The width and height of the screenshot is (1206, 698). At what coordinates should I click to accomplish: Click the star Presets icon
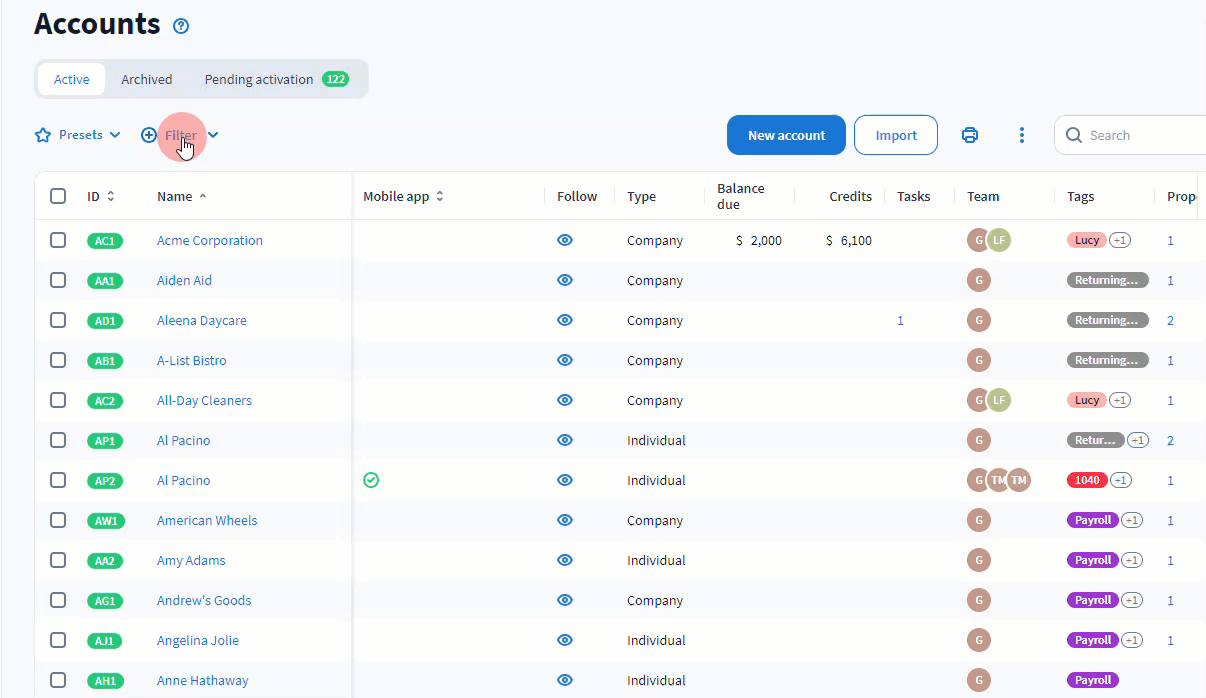pos(43,135)
